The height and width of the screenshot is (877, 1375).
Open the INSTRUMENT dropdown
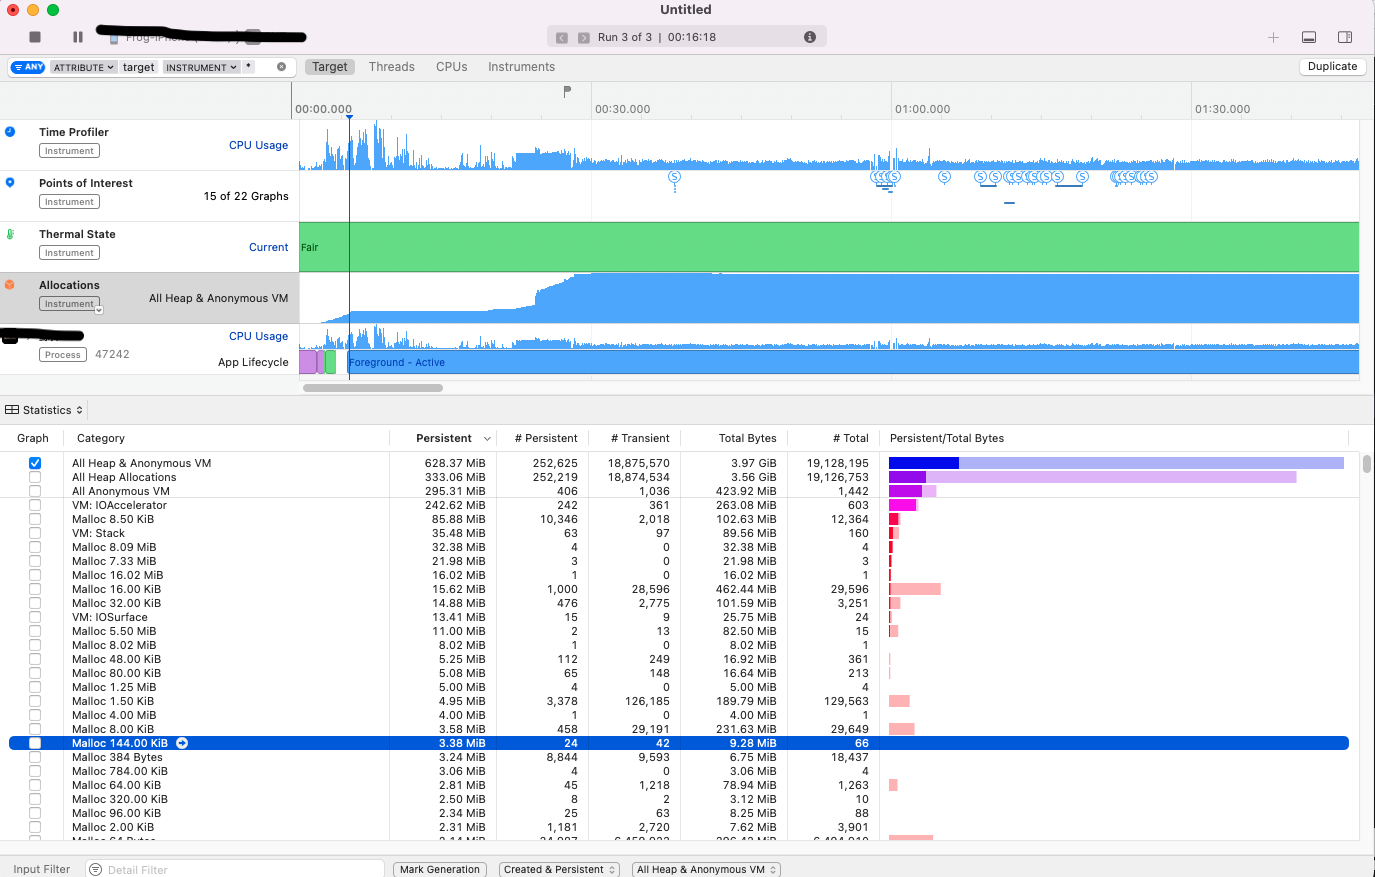tap(201, 67)
